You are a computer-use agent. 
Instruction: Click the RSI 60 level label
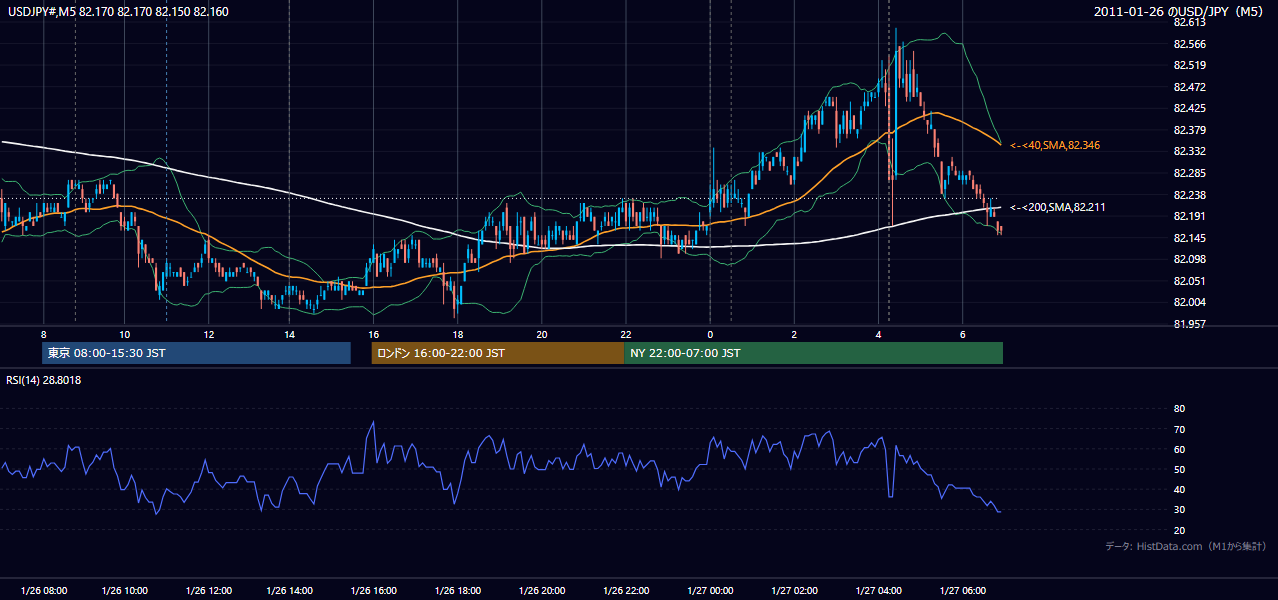tap(1179, 449)
